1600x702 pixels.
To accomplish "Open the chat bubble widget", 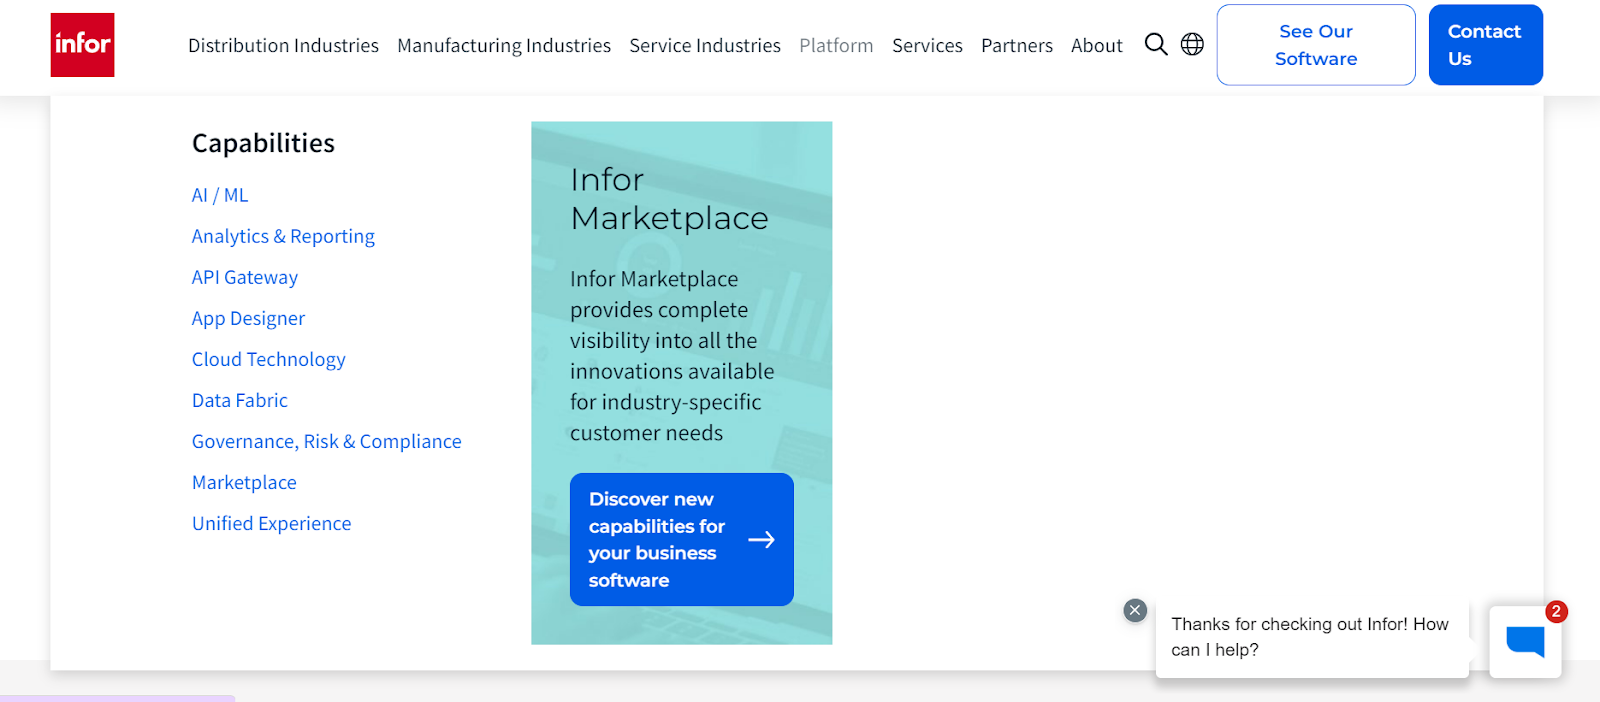I will (x=1525, y=642).
